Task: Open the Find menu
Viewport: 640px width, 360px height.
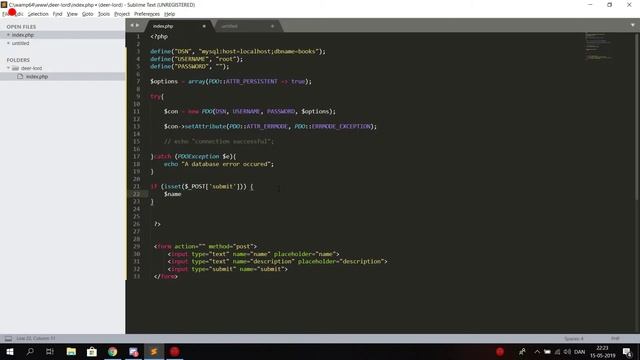Action: [x=57, y=14]
